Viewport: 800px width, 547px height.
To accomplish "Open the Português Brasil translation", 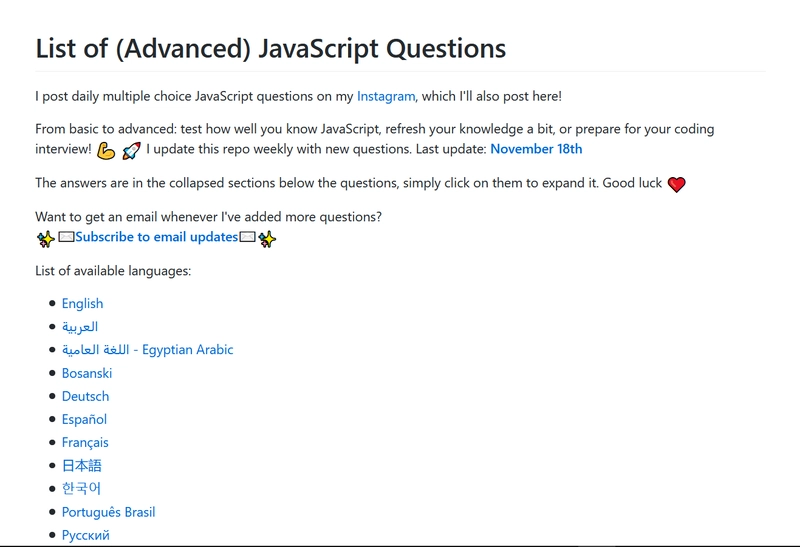I will point(108,512).
